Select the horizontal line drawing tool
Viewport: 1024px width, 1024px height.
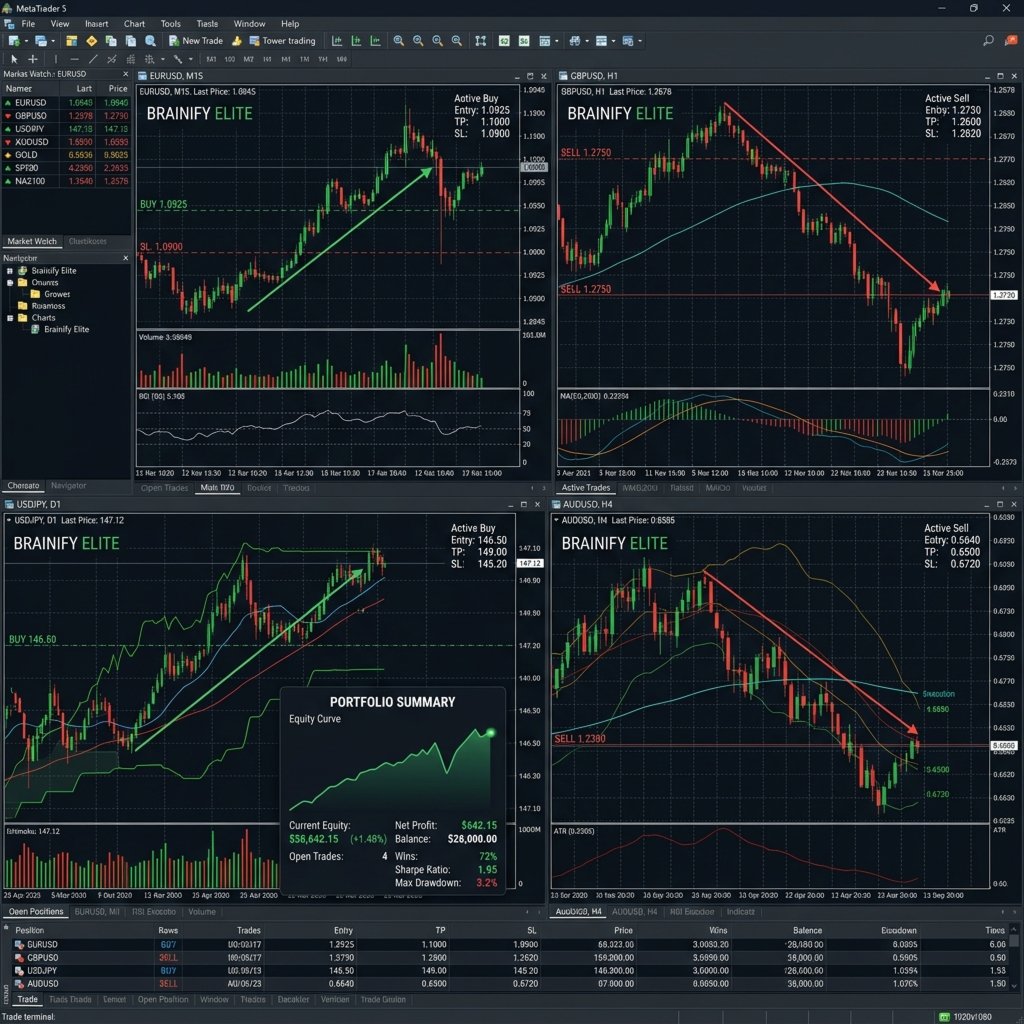tap(74, 59)
